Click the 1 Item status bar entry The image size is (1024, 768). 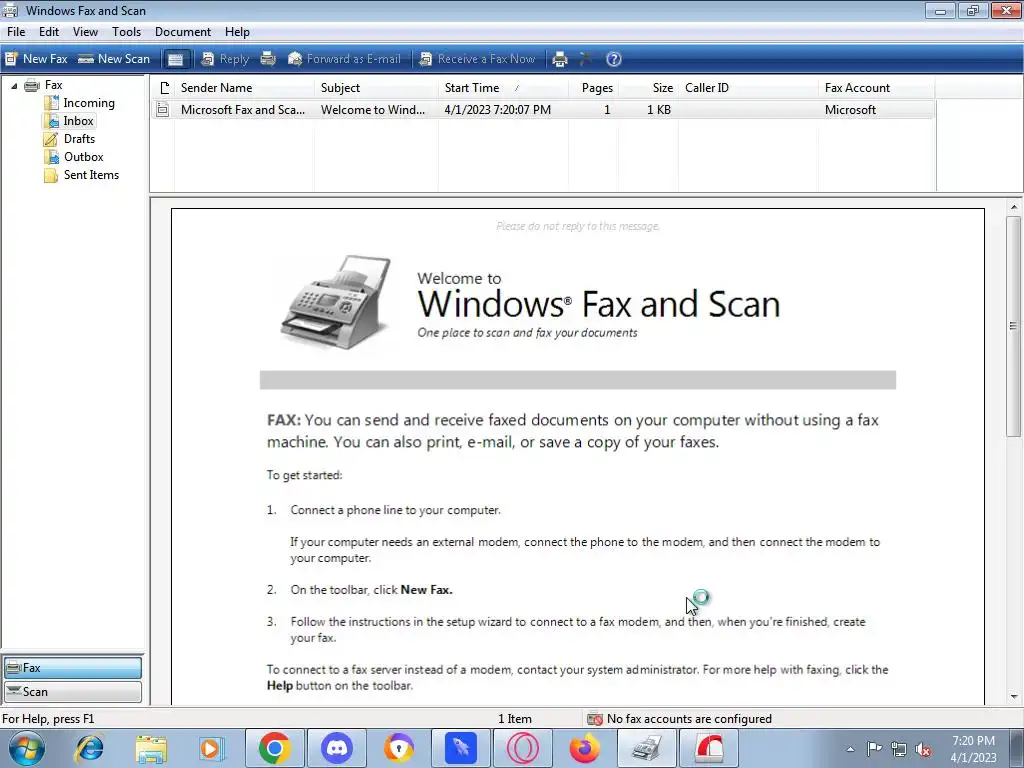(x=515, y=719)
